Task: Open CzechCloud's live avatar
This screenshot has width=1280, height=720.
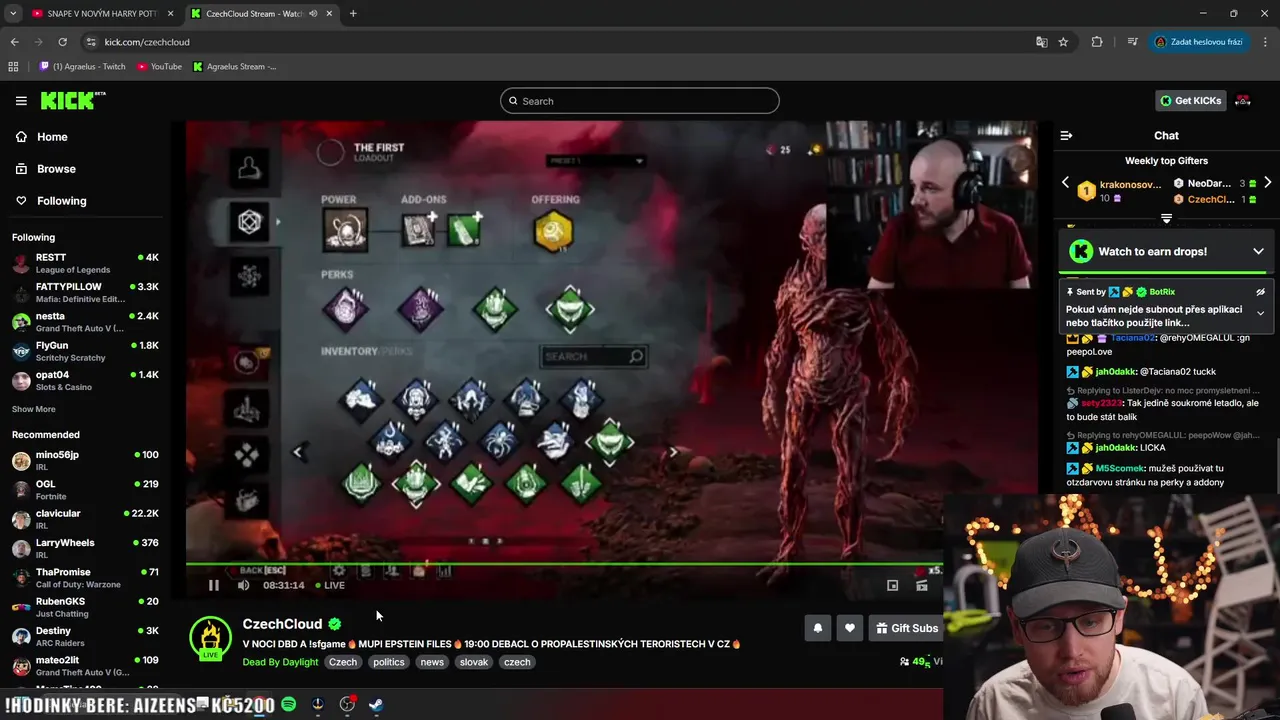Action: [210, 638]
